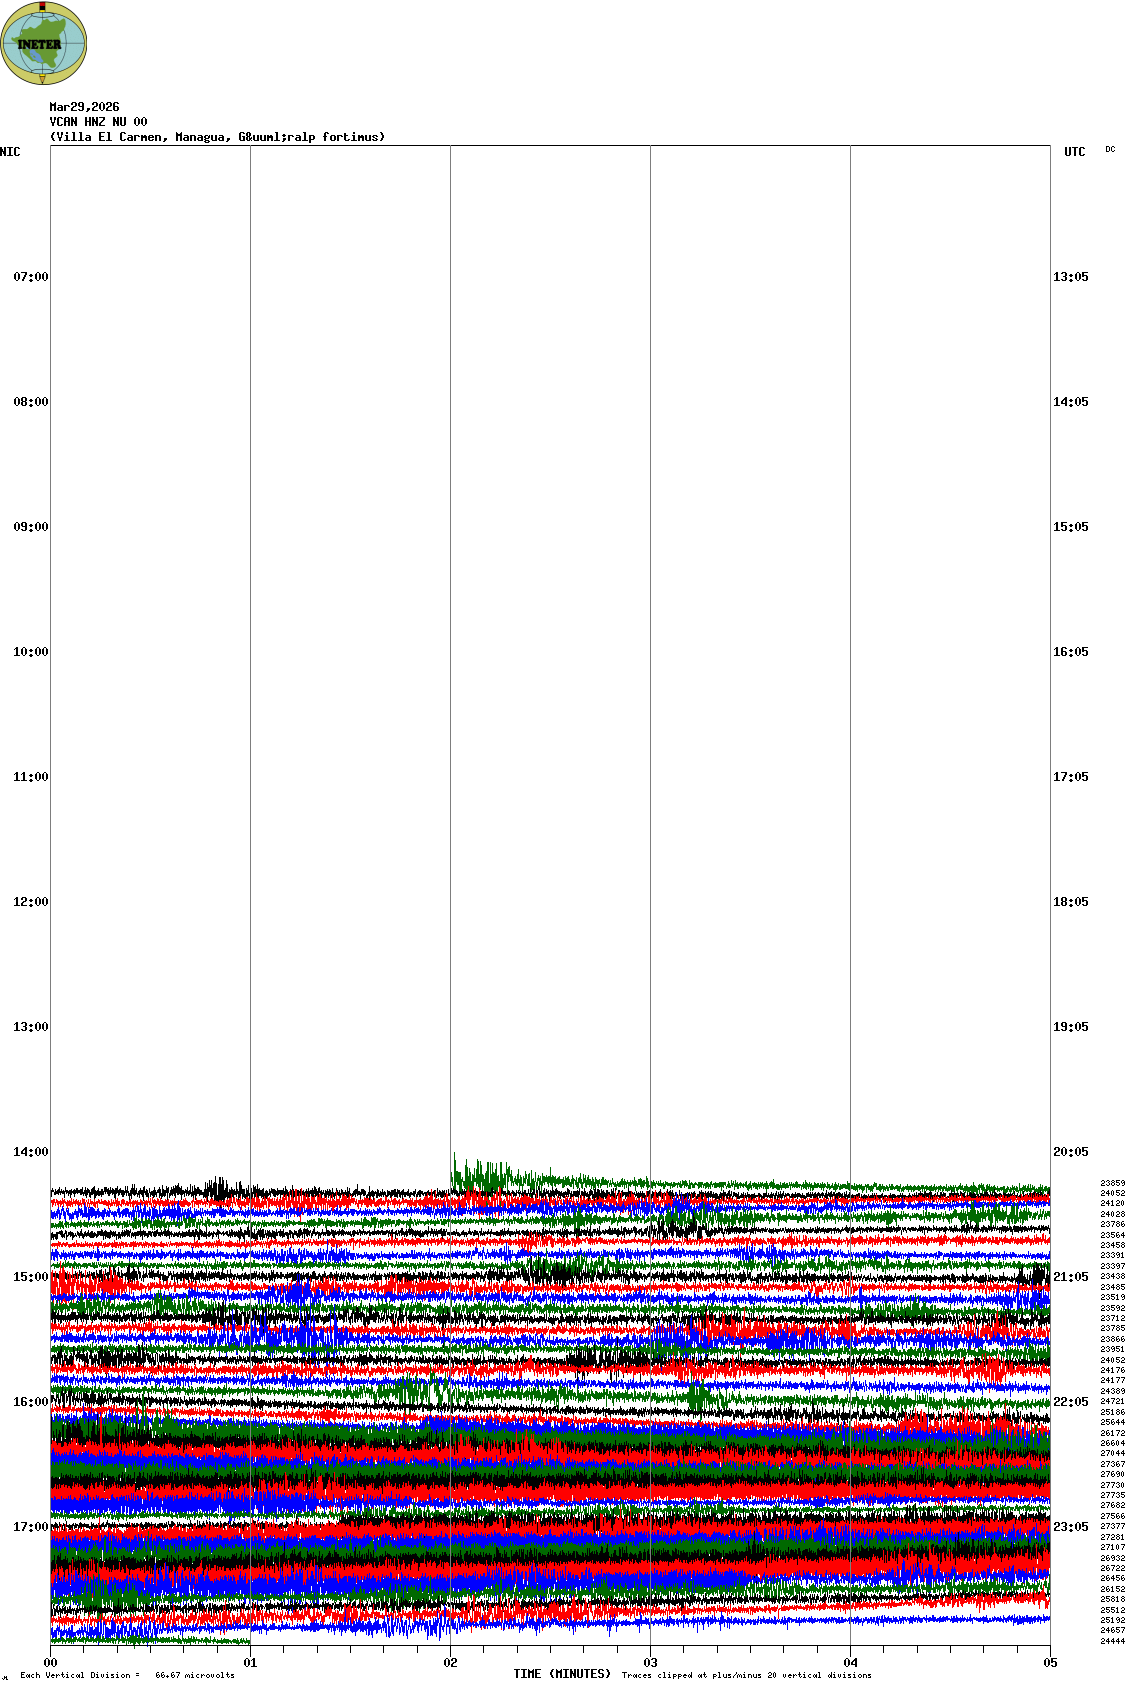
Task: Click the 02 minute axis label
Action: 450,1663
